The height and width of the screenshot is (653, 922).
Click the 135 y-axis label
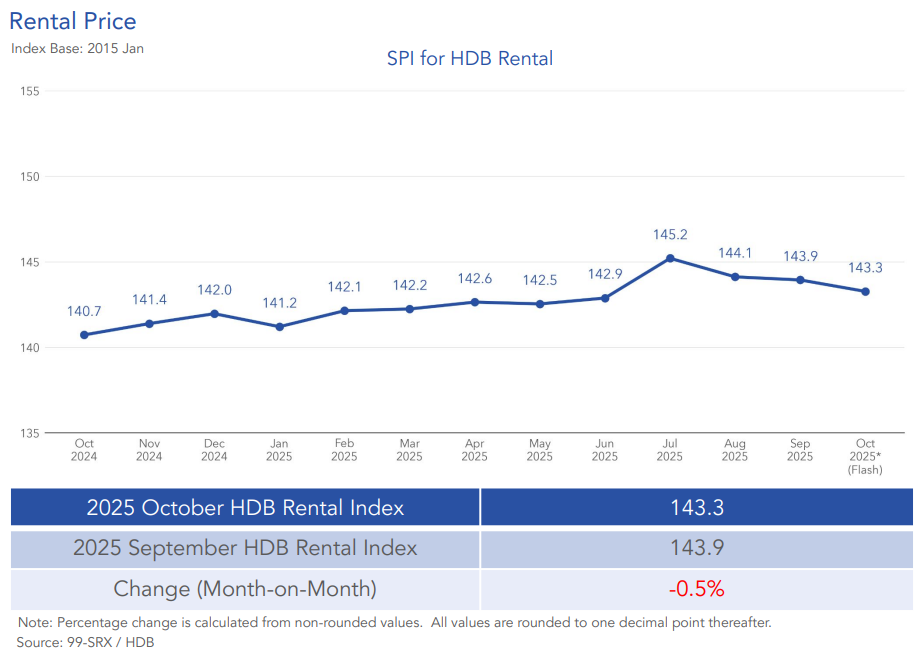(x=29, y=433)
